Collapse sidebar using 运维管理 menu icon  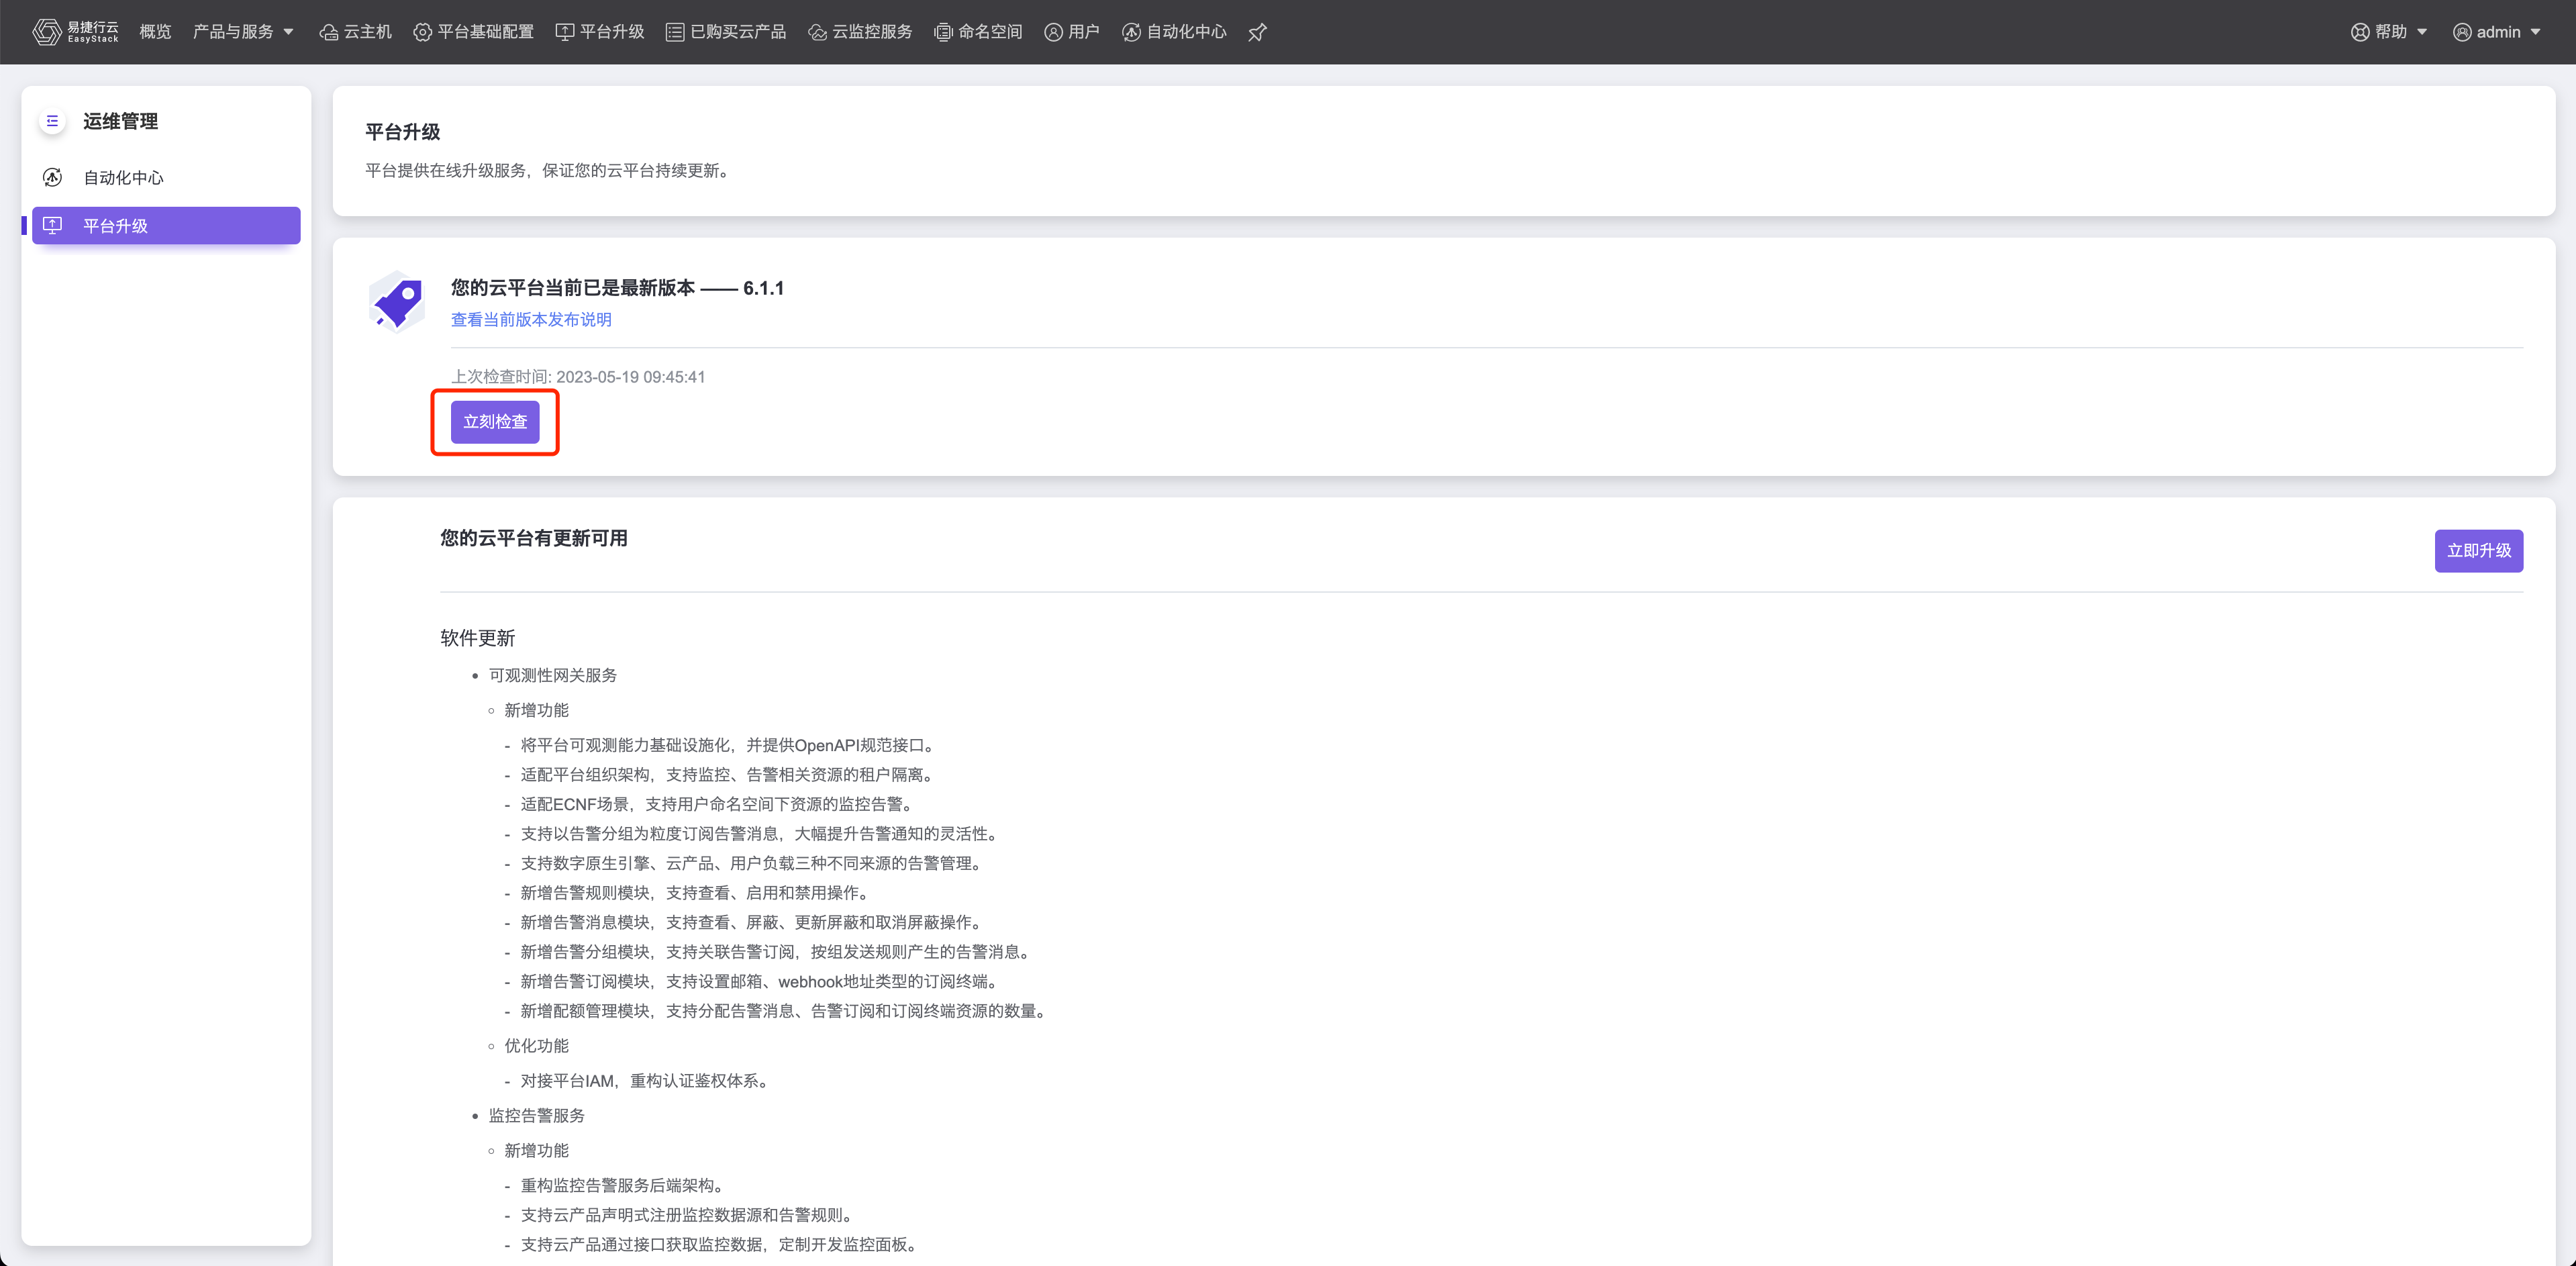[52, 121]
